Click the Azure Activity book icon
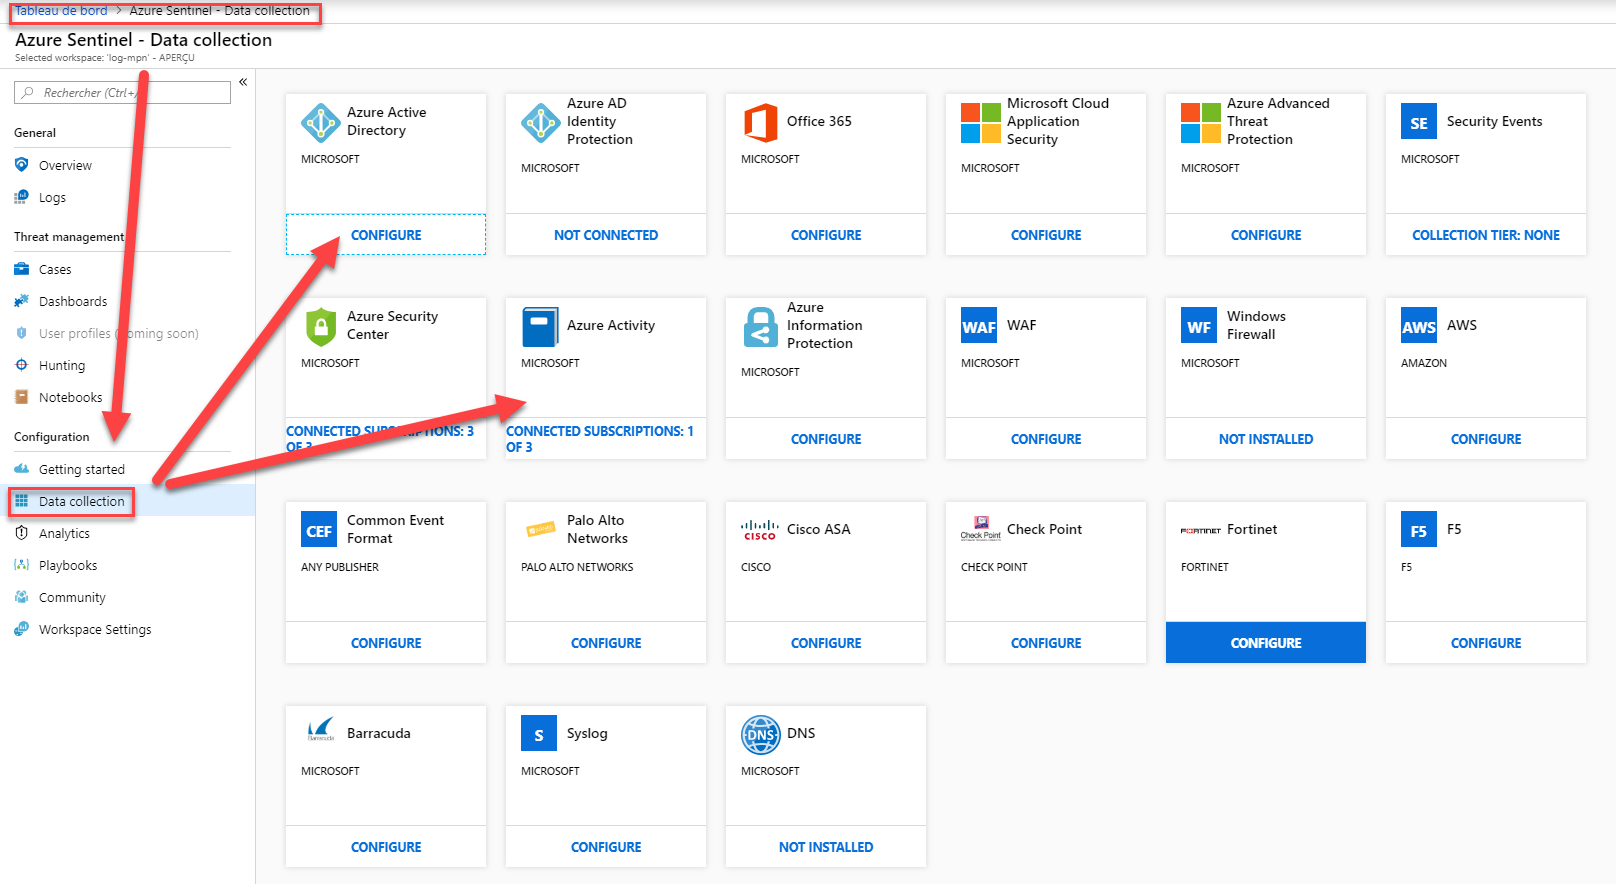1616x884 pixels. (540, 326)
